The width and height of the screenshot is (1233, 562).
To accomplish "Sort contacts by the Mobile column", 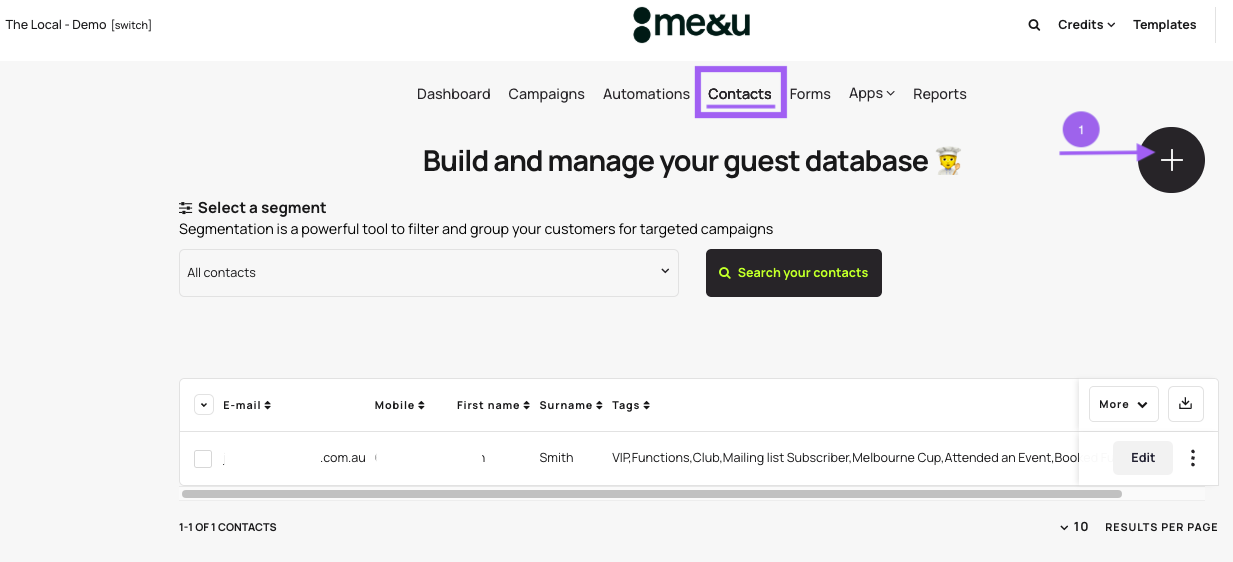I will [399, 405].
